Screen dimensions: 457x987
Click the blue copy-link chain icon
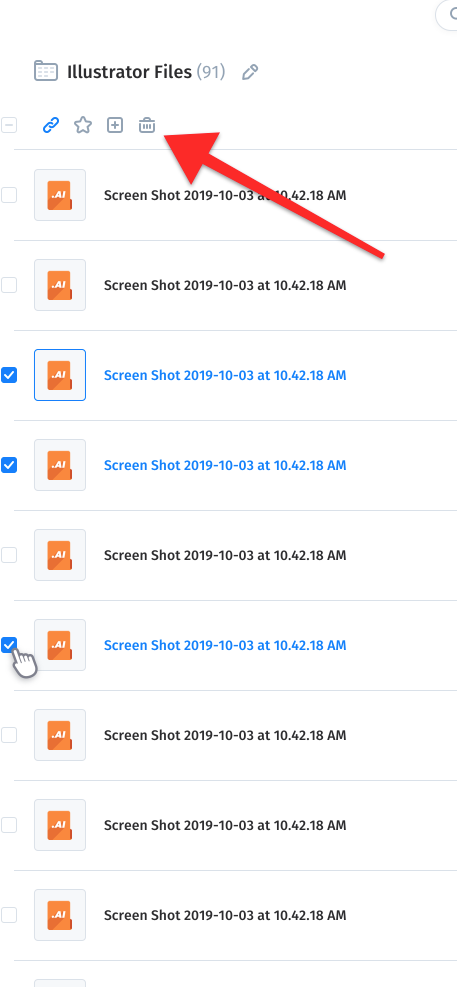pyautogui.click(x=51, y=125)
